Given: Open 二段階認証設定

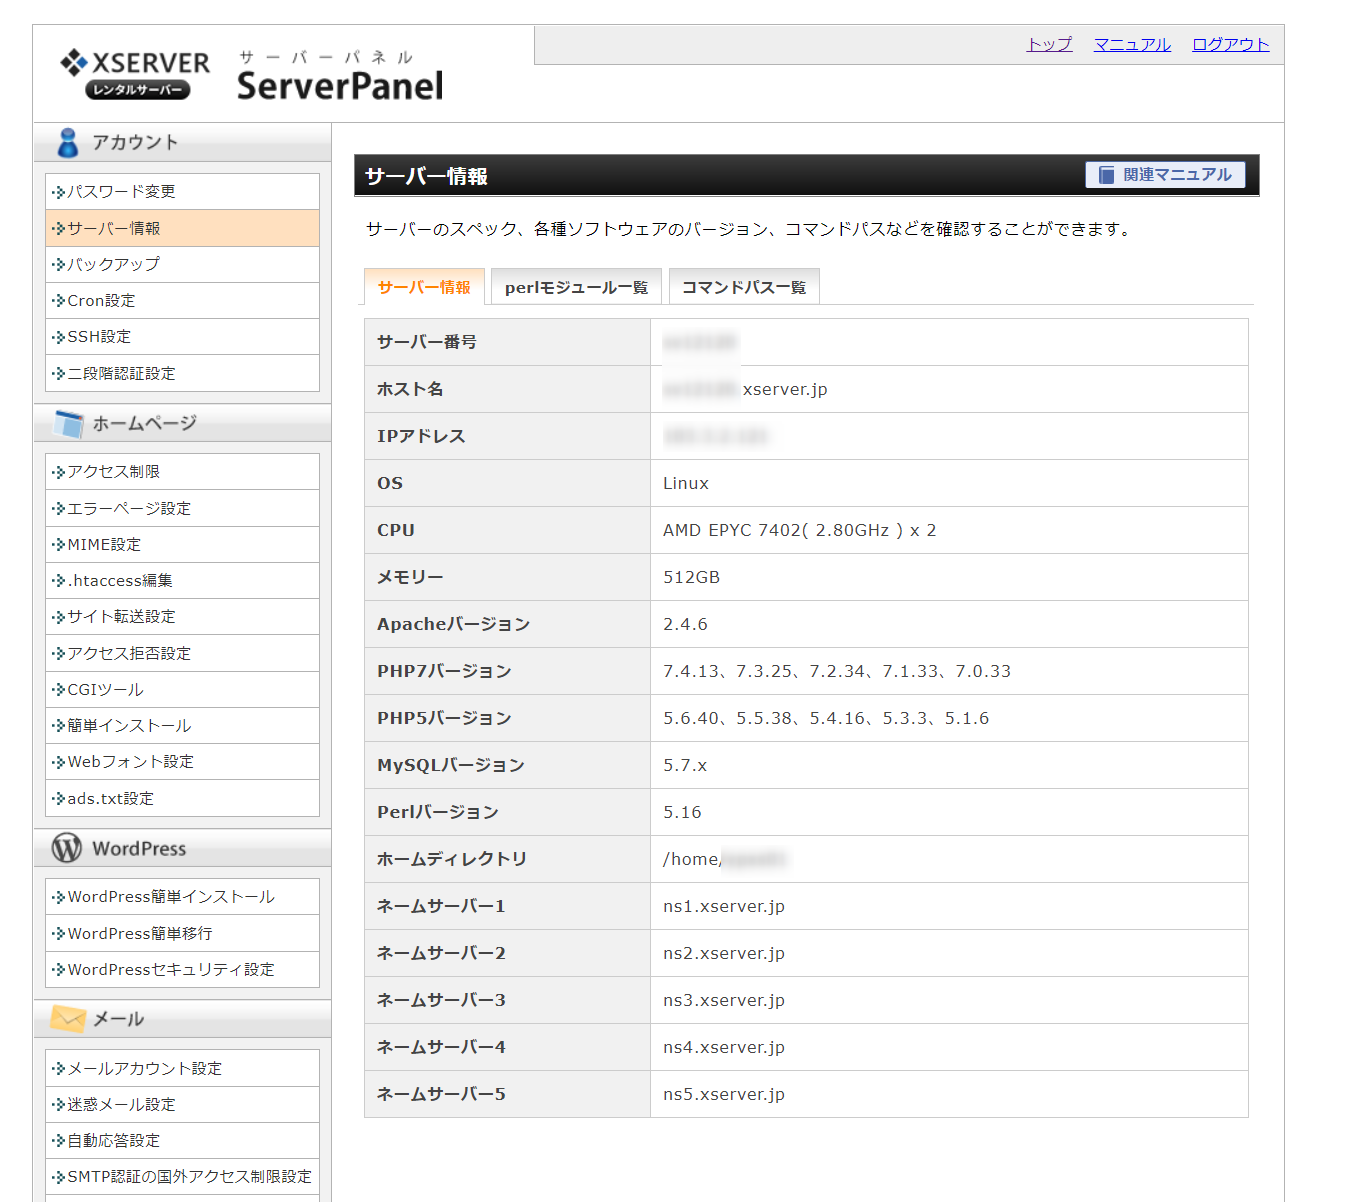Looking at the screenshot, I should click(183, 373).
